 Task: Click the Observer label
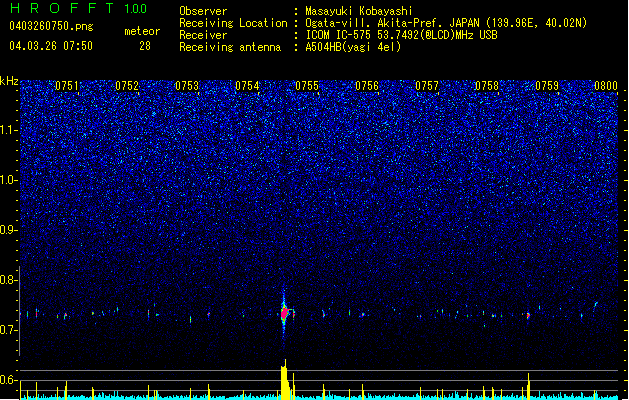tap(203, 11)
